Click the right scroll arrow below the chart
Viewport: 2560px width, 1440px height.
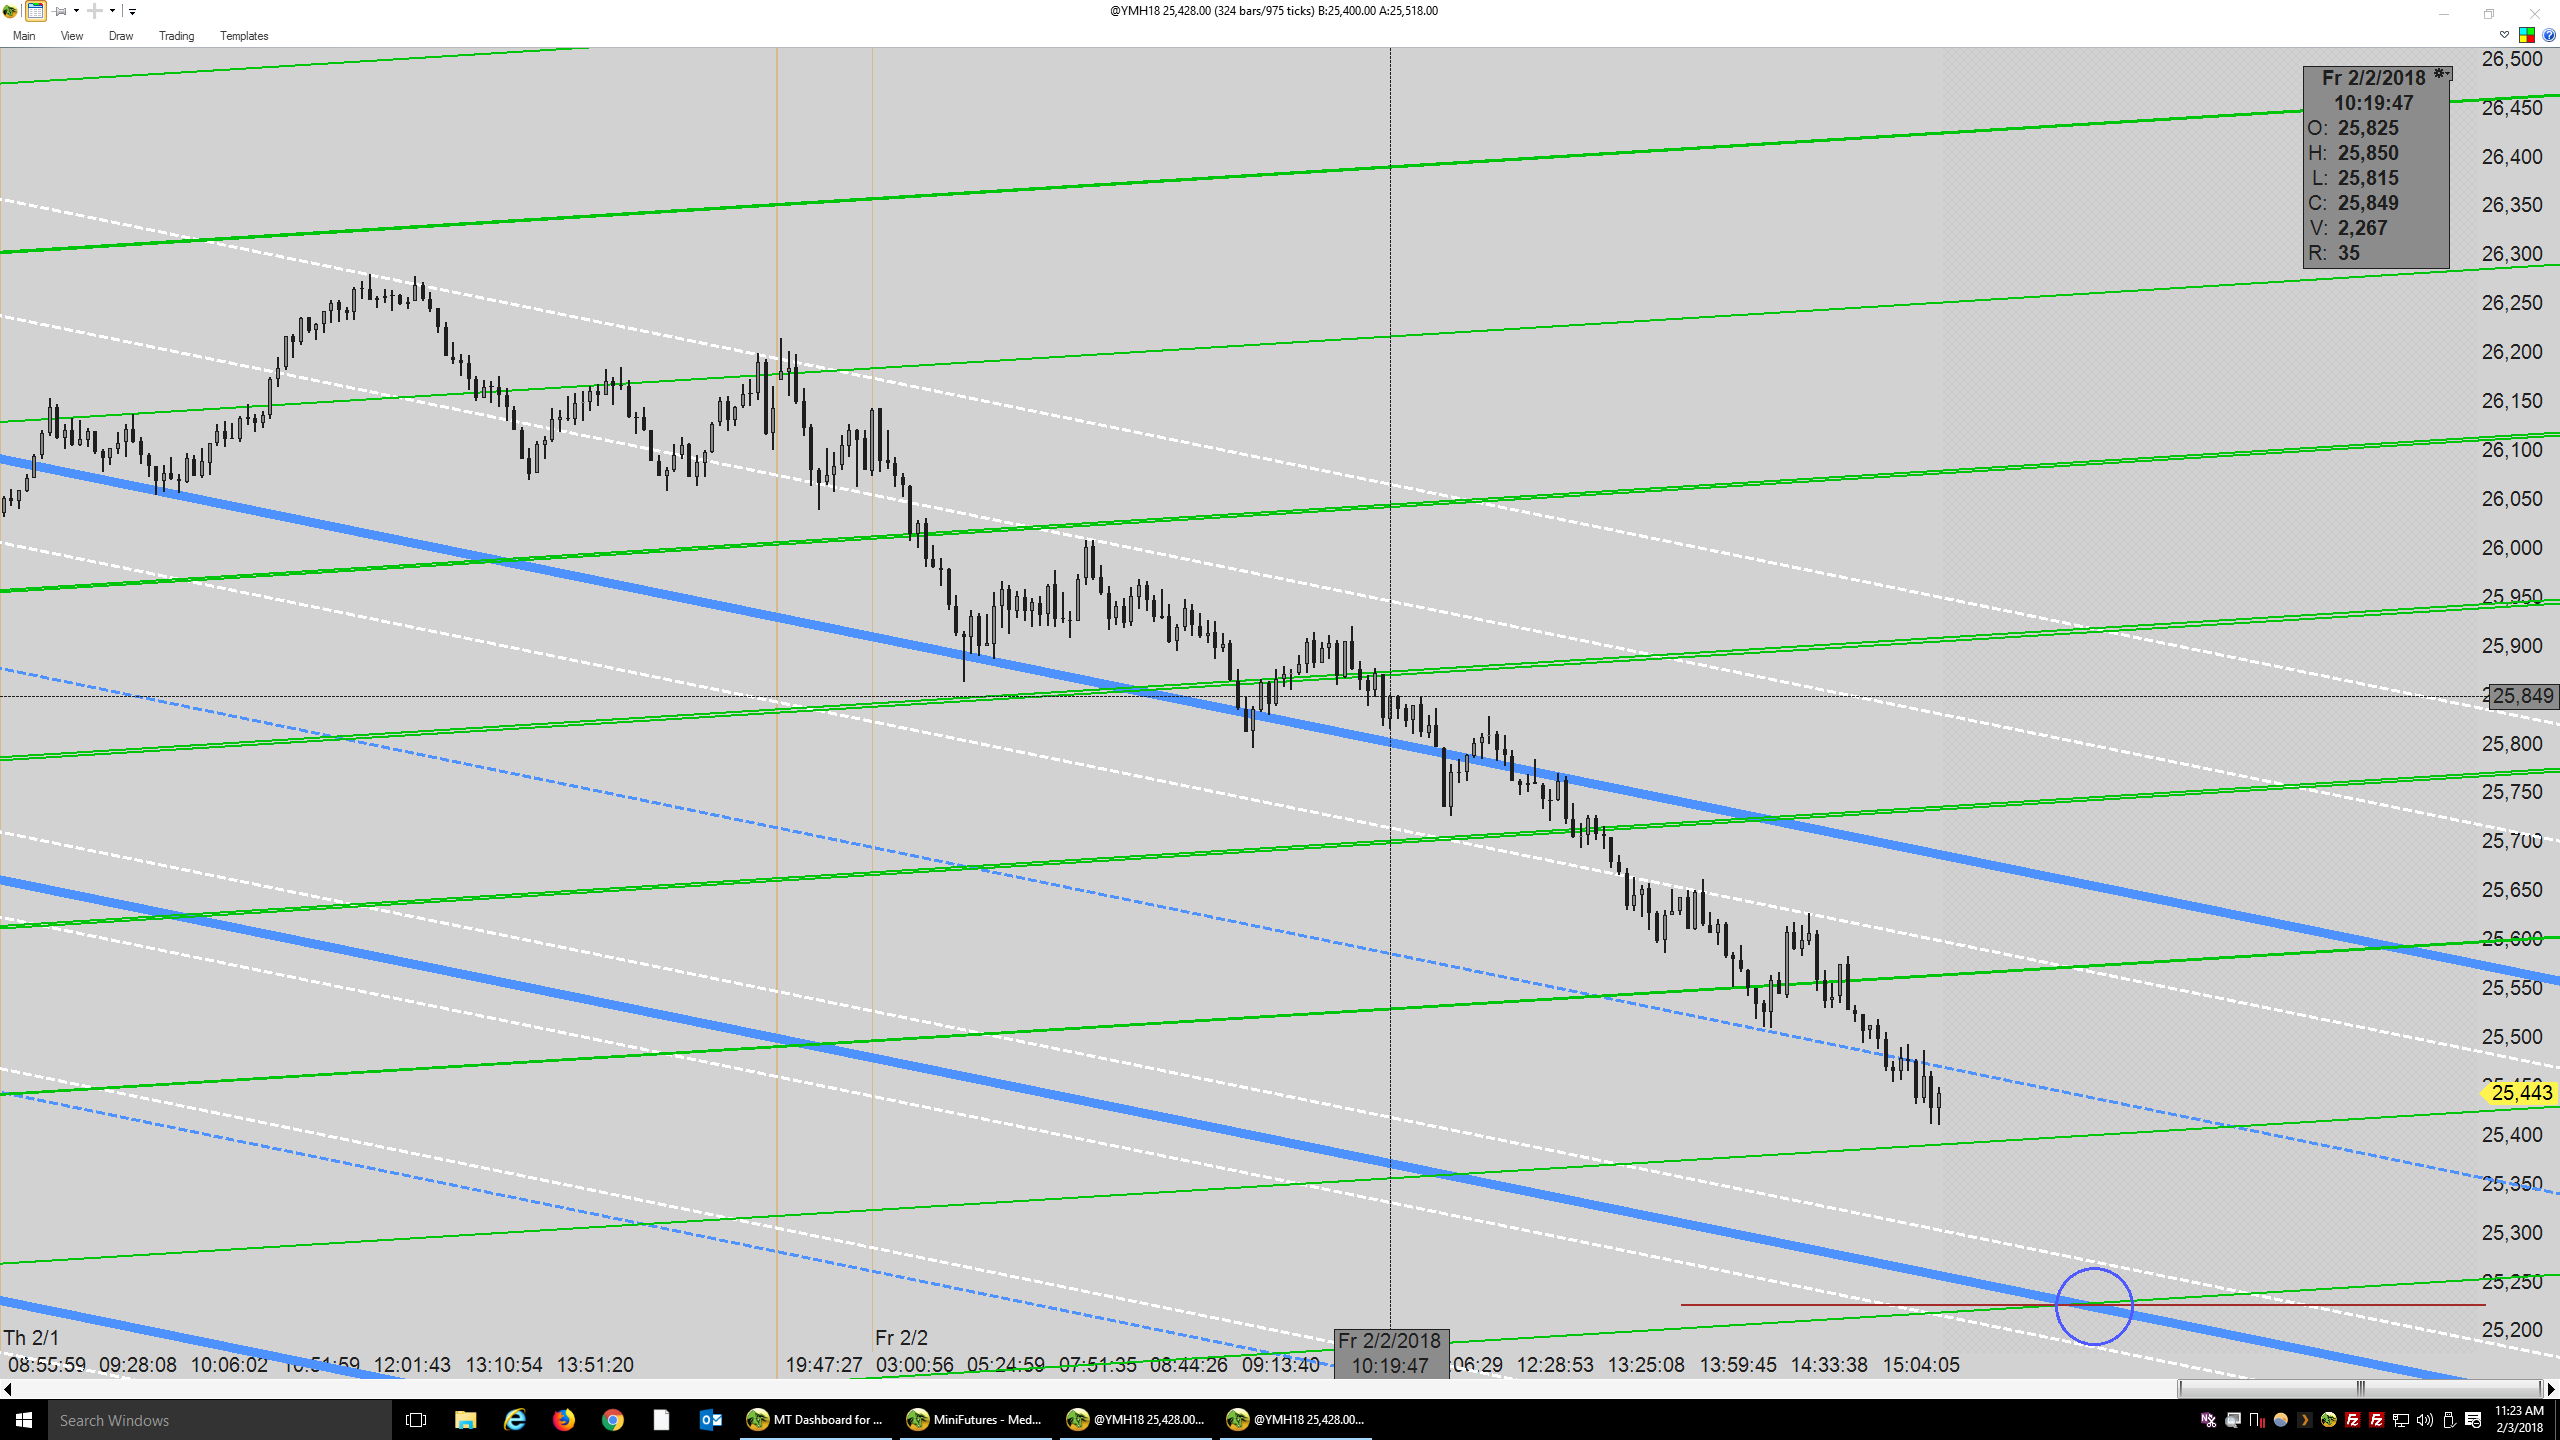[2551, 1389]
